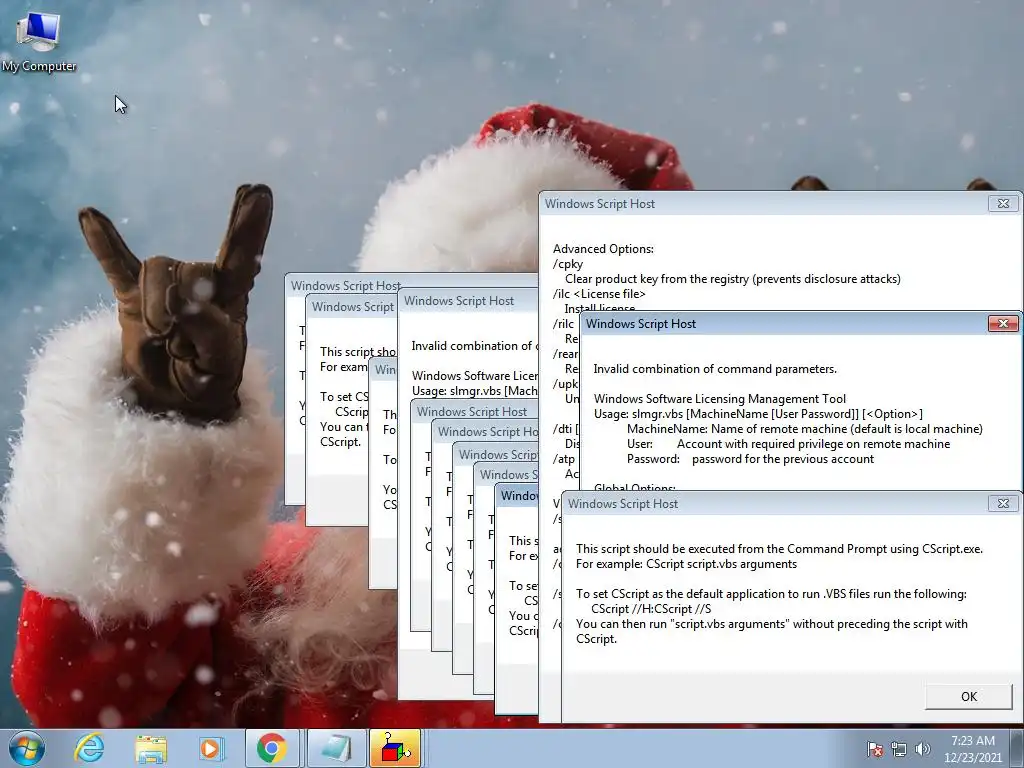Click "Windows Software Licensing Management Tool" in red-X dialog
Viewport: 1024px width, 768px height.
point(720,398)
